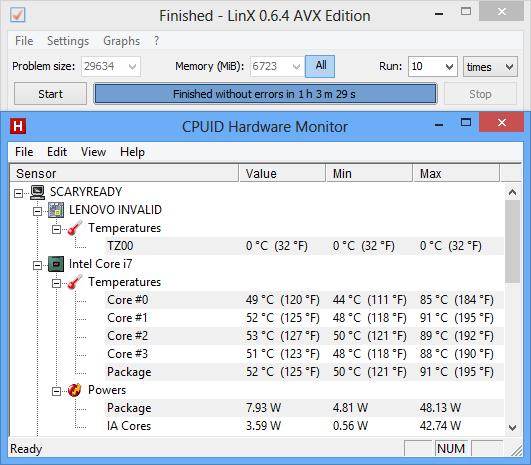The height and width of the screenshot is (465, 531).
Task: Click thermometer icon under Intel Core i7
Action: [x=75, y=282]
